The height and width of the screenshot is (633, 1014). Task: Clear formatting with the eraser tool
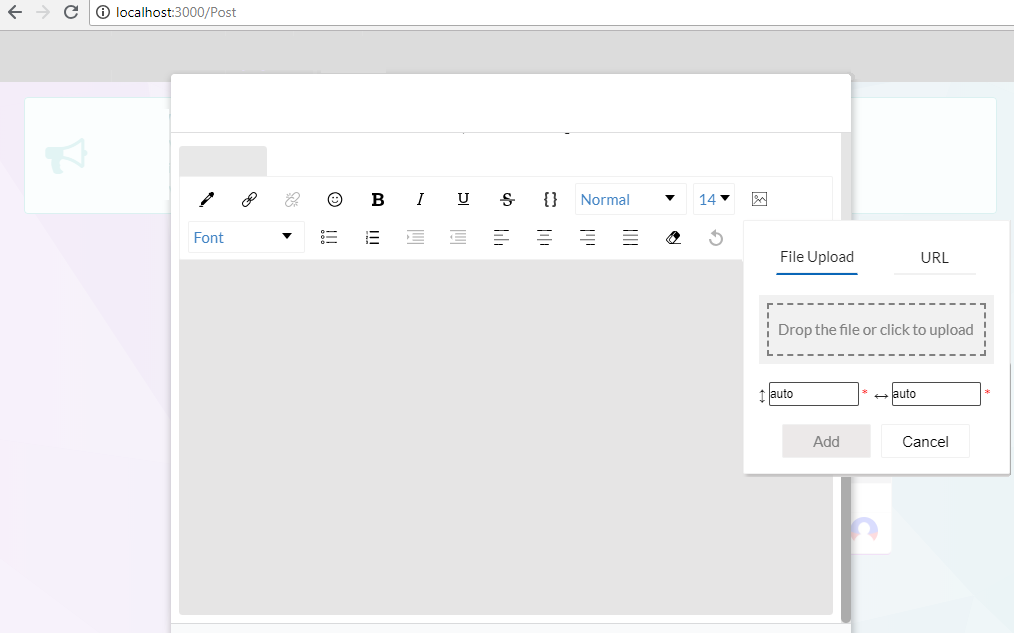(x=673, y=237)
